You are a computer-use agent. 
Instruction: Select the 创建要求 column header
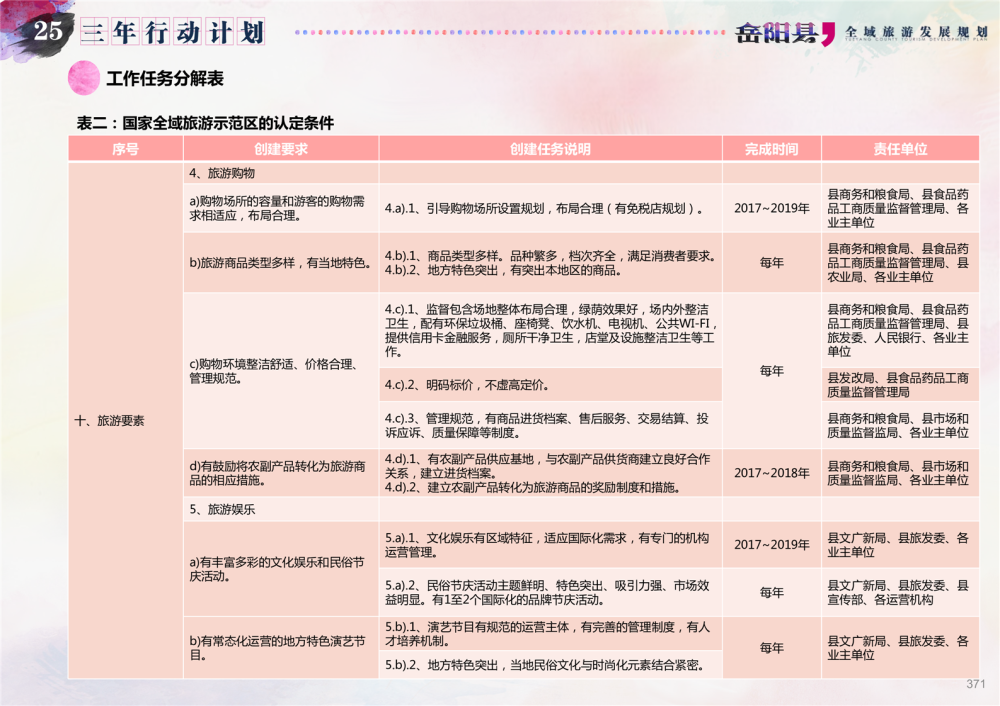280,149
